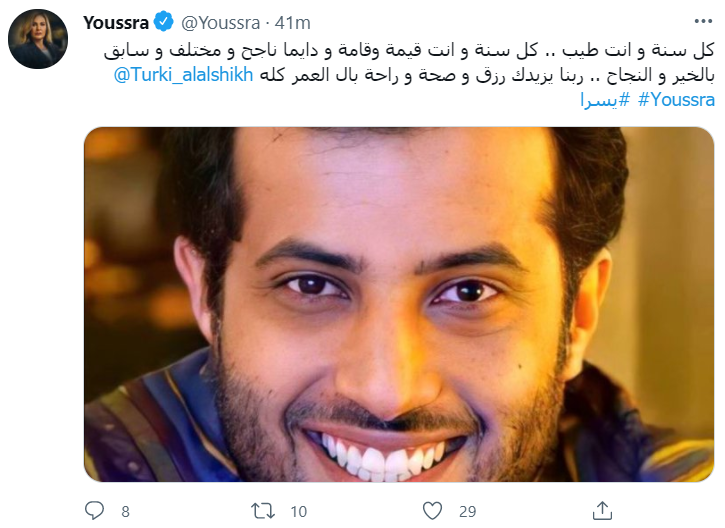This screenshot has width=725, height=528.
Task: Open the reply speech bubble icon
Action: point(94,510)
